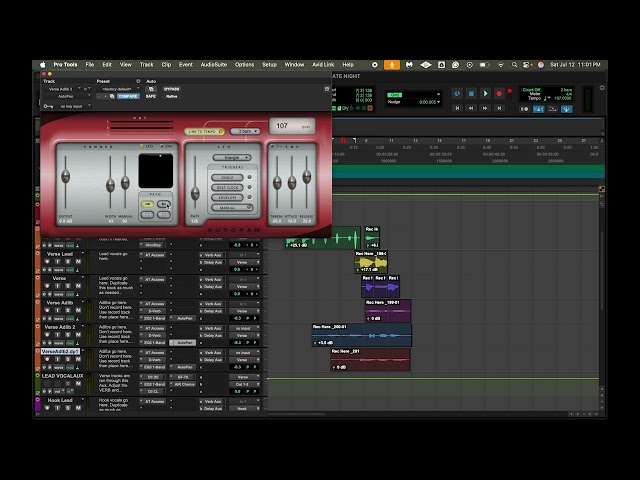Viewport: 640px width, 480px height.
Task: Click the key input key icon
Action: (x=48, y=106)
